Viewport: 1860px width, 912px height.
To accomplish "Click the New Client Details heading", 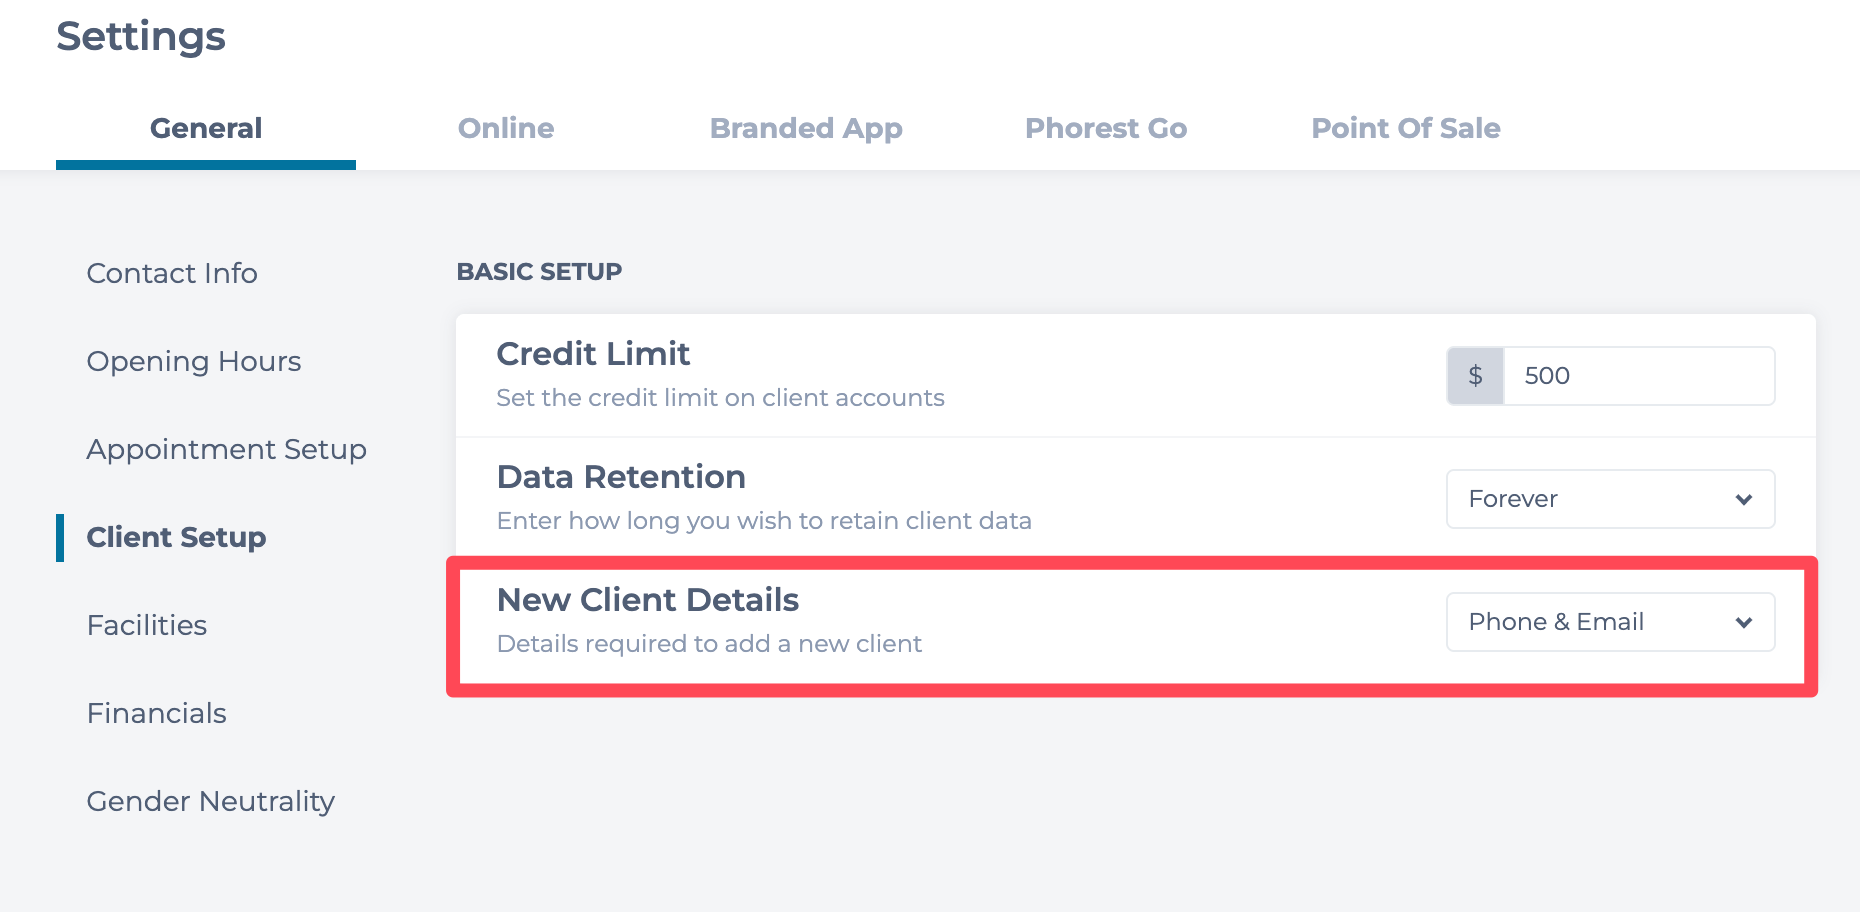I will [x=648, y=600].
